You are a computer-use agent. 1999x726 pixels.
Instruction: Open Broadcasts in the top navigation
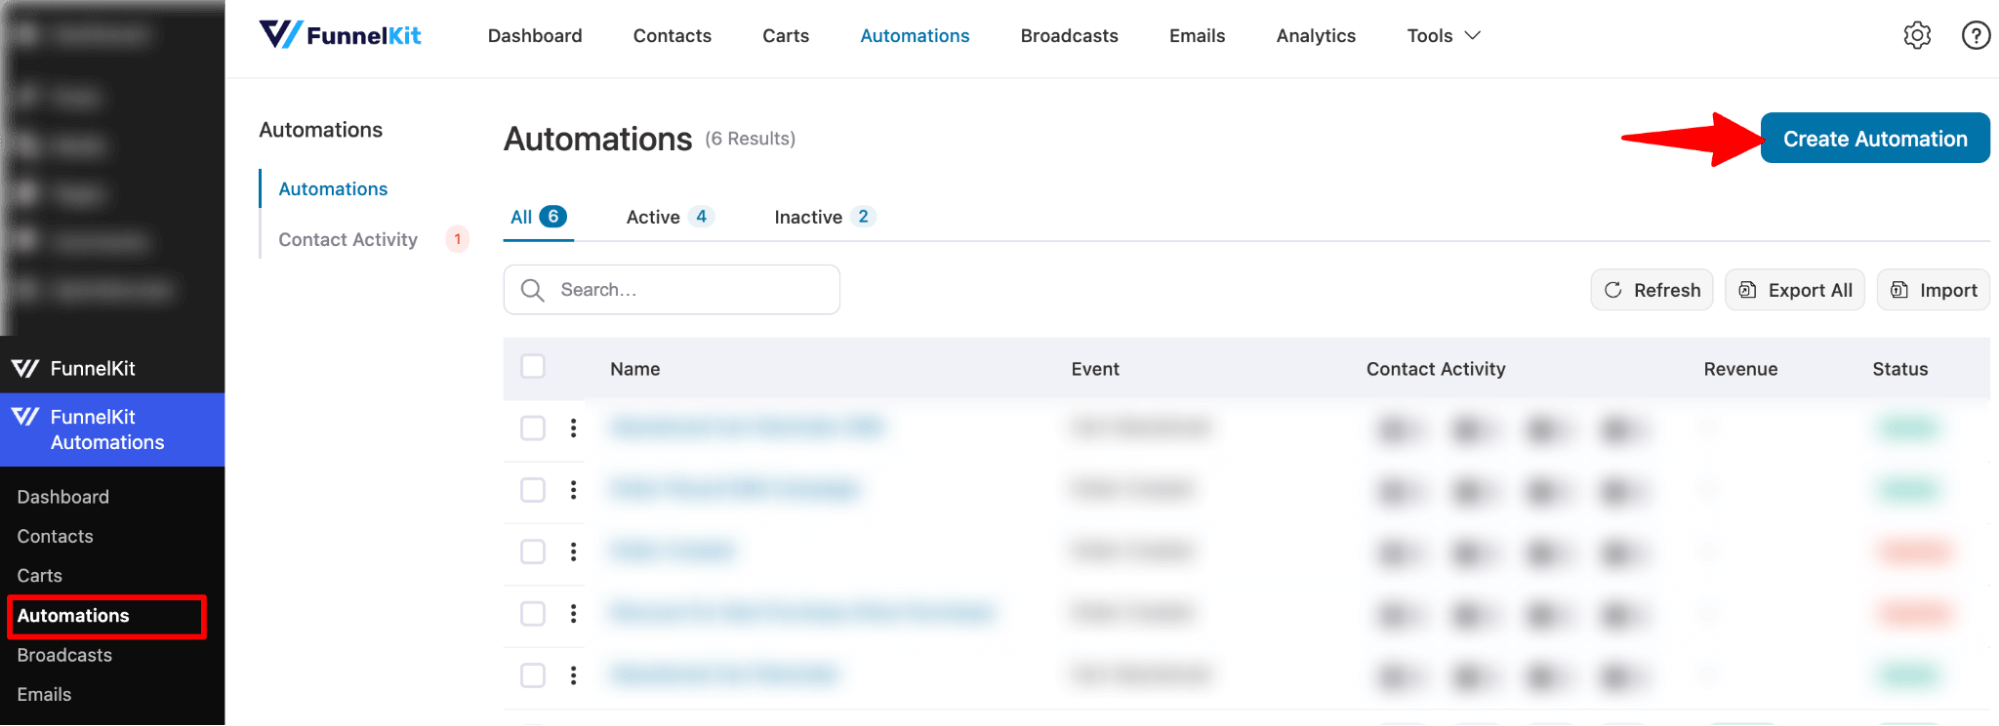pyautogui.click(x=1069, y=36)
